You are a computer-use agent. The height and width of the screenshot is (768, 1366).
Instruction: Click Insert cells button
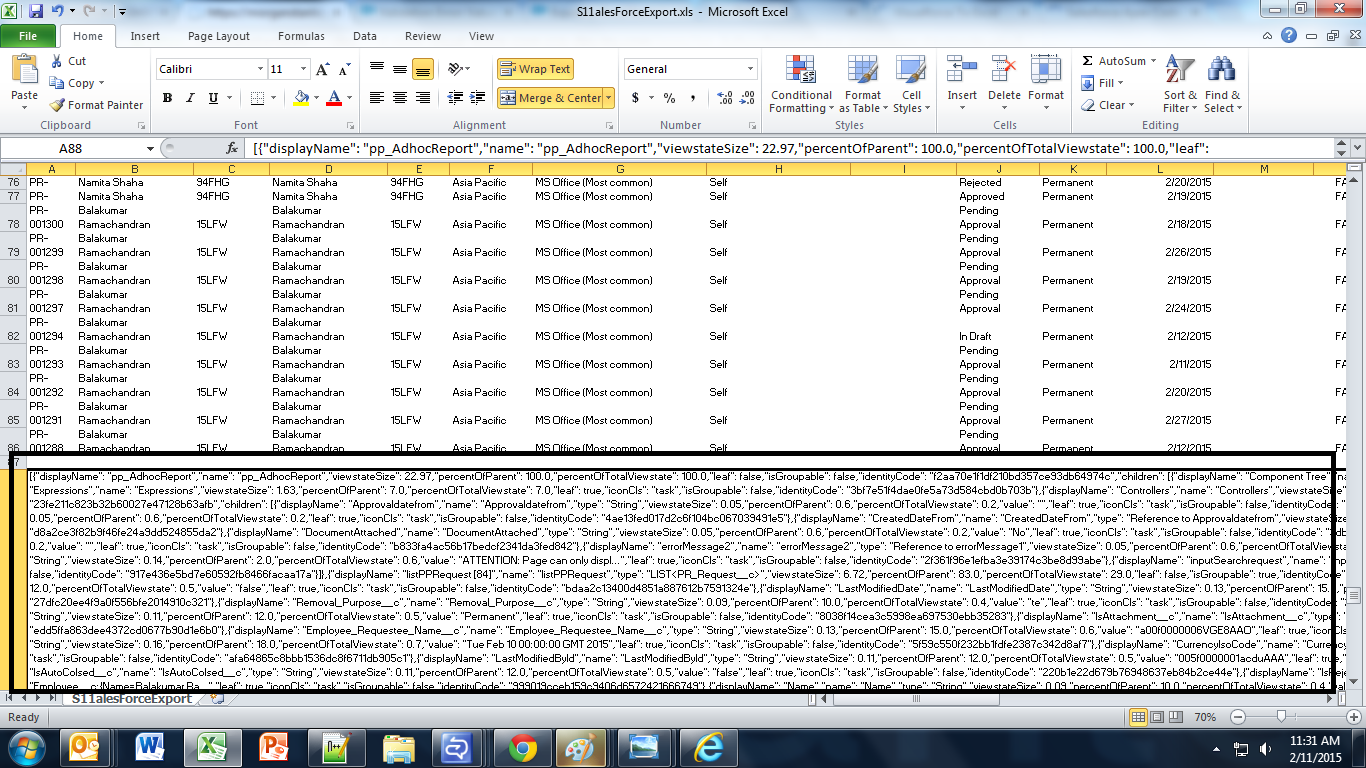tap(962, 80)
